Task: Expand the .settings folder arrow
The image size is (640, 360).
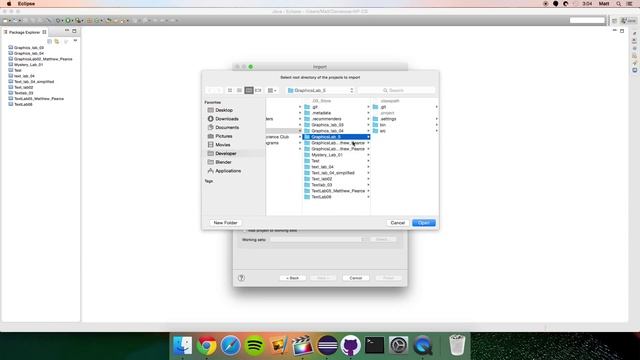Action: pos(436,119)
